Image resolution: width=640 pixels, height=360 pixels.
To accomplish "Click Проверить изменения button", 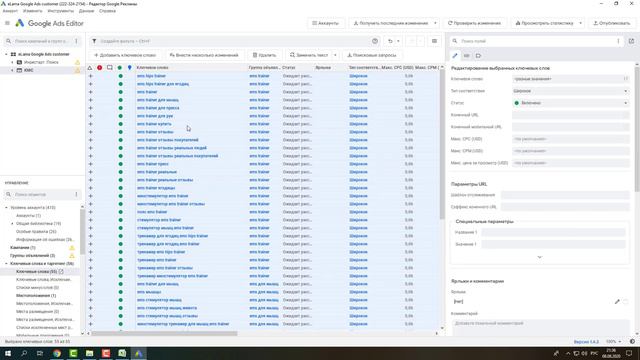I will [474, 23].
